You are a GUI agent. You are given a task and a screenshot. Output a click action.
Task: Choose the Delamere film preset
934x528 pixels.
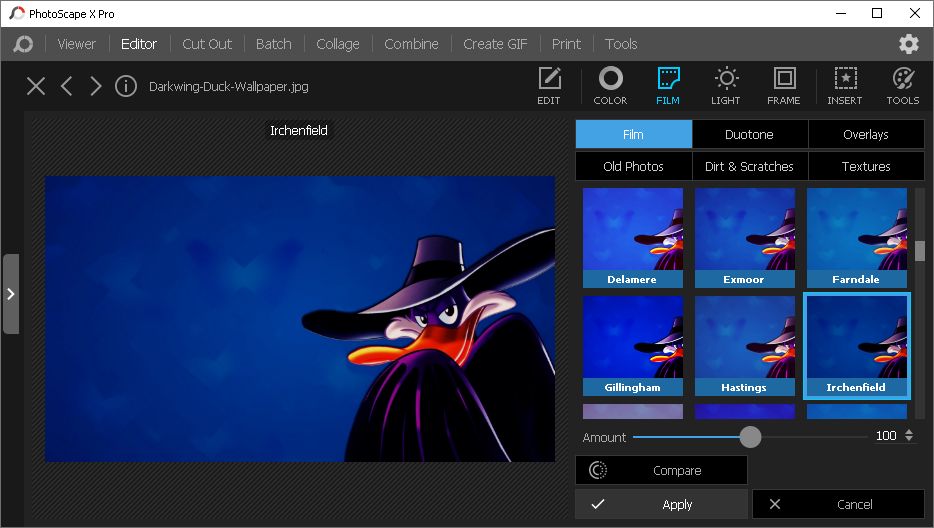point(633,238)
